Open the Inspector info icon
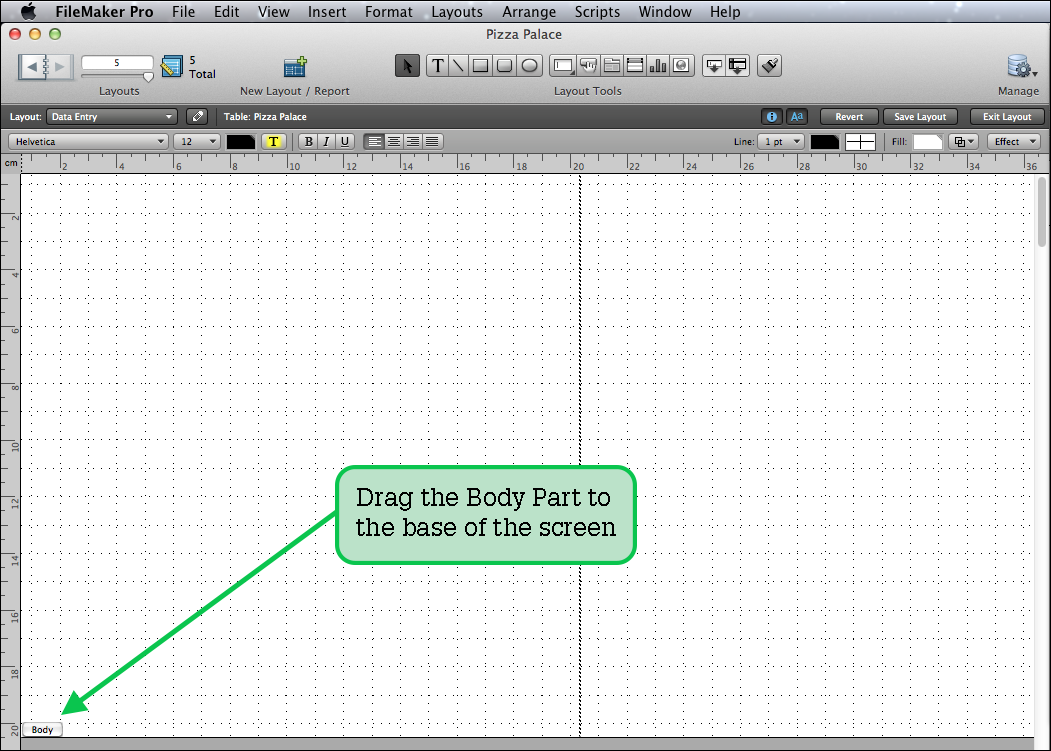 click(771, 117)
